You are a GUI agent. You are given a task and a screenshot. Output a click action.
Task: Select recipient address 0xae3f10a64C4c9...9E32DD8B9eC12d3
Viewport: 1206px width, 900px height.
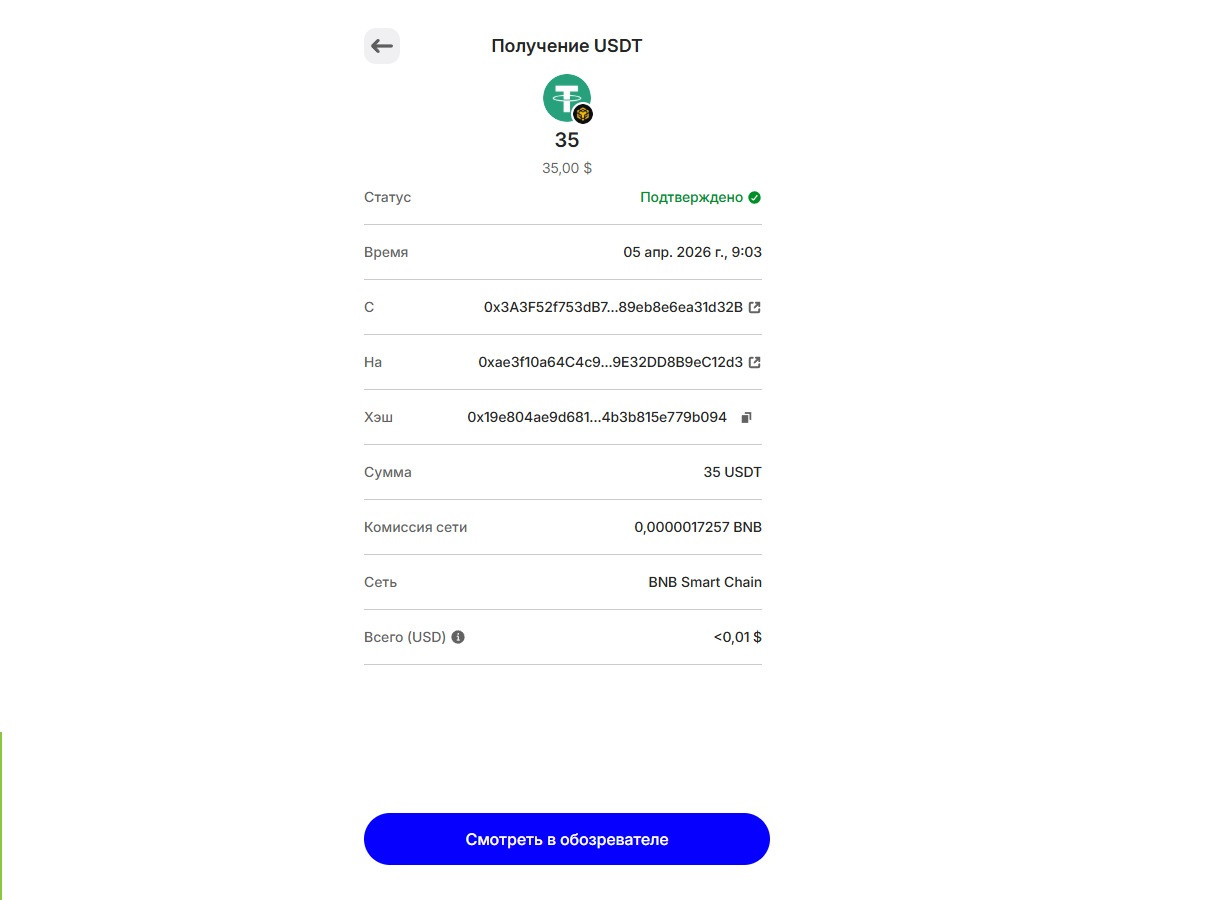click(x=610, y=362)
